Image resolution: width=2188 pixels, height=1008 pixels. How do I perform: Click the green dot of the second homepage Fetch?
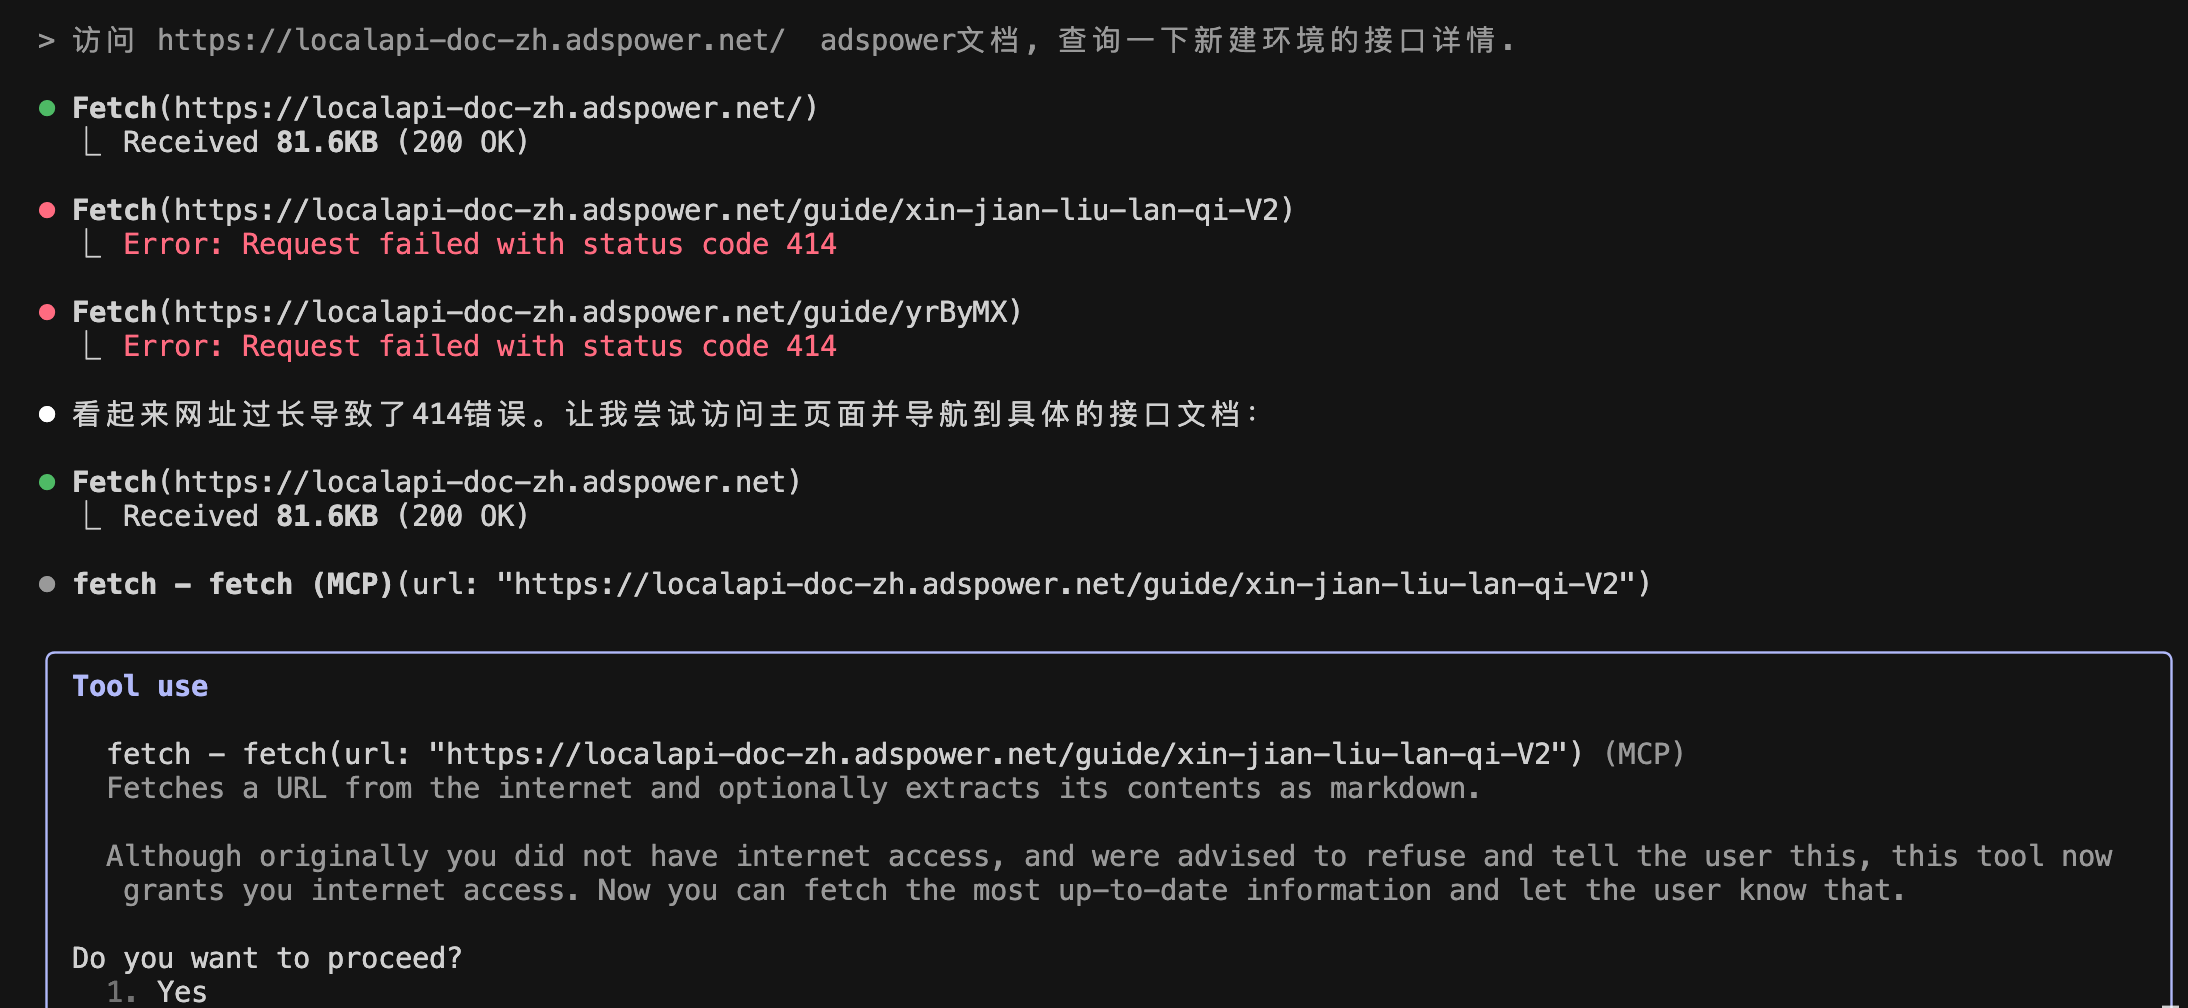(47, 482)
